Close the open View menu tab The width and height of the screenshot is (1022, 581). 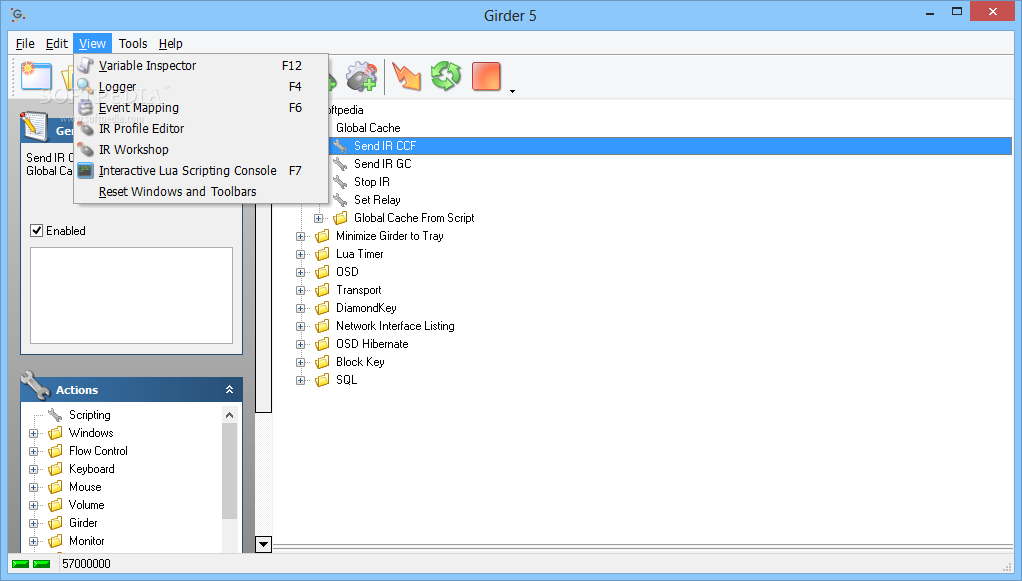point(93,44)
